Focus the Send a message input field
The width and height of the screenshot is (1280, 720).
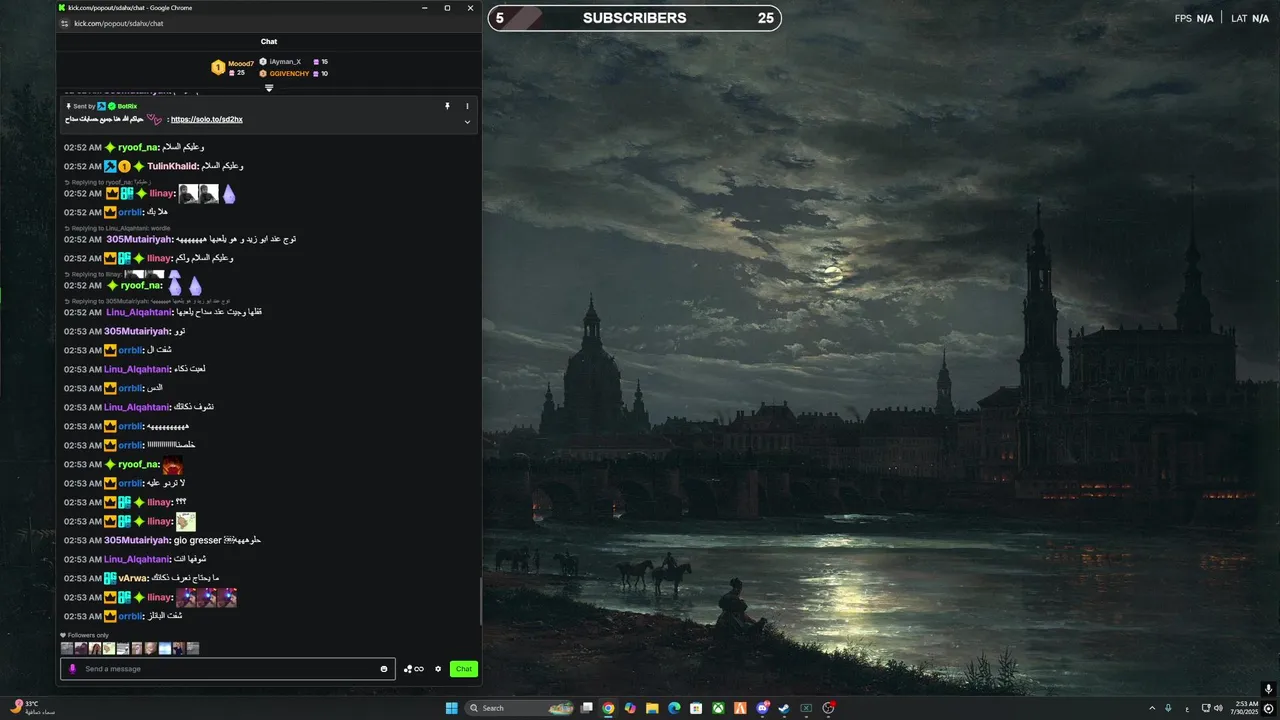coord(228,669)
